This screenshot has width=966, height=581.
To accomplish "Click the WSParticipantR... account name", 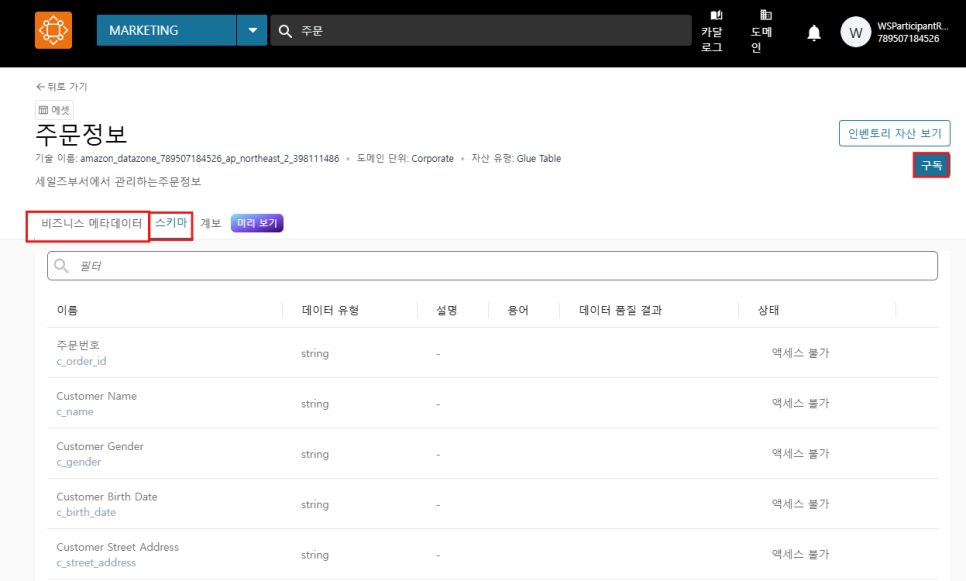I will coord(912,26).
